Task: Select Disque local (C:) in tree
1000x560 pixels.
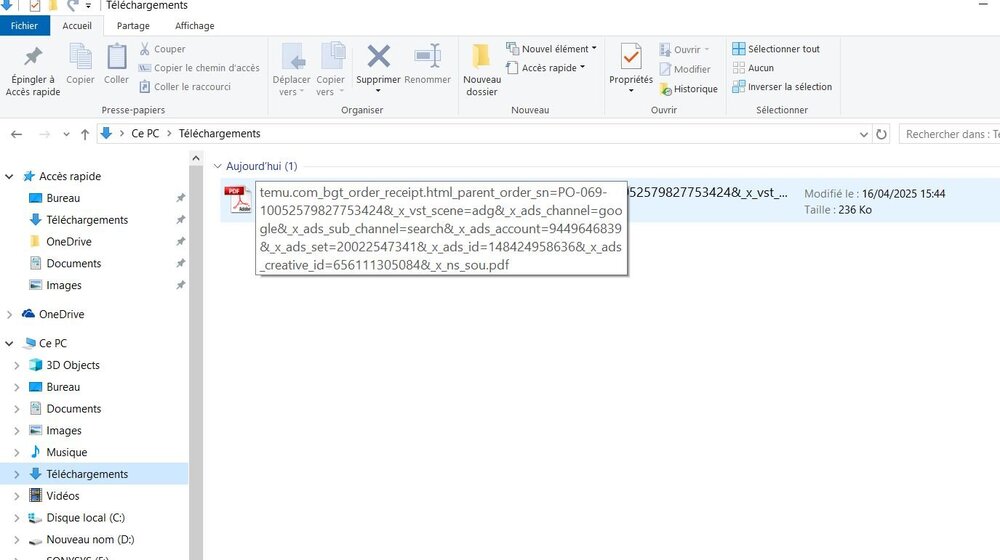Action: 85,518
